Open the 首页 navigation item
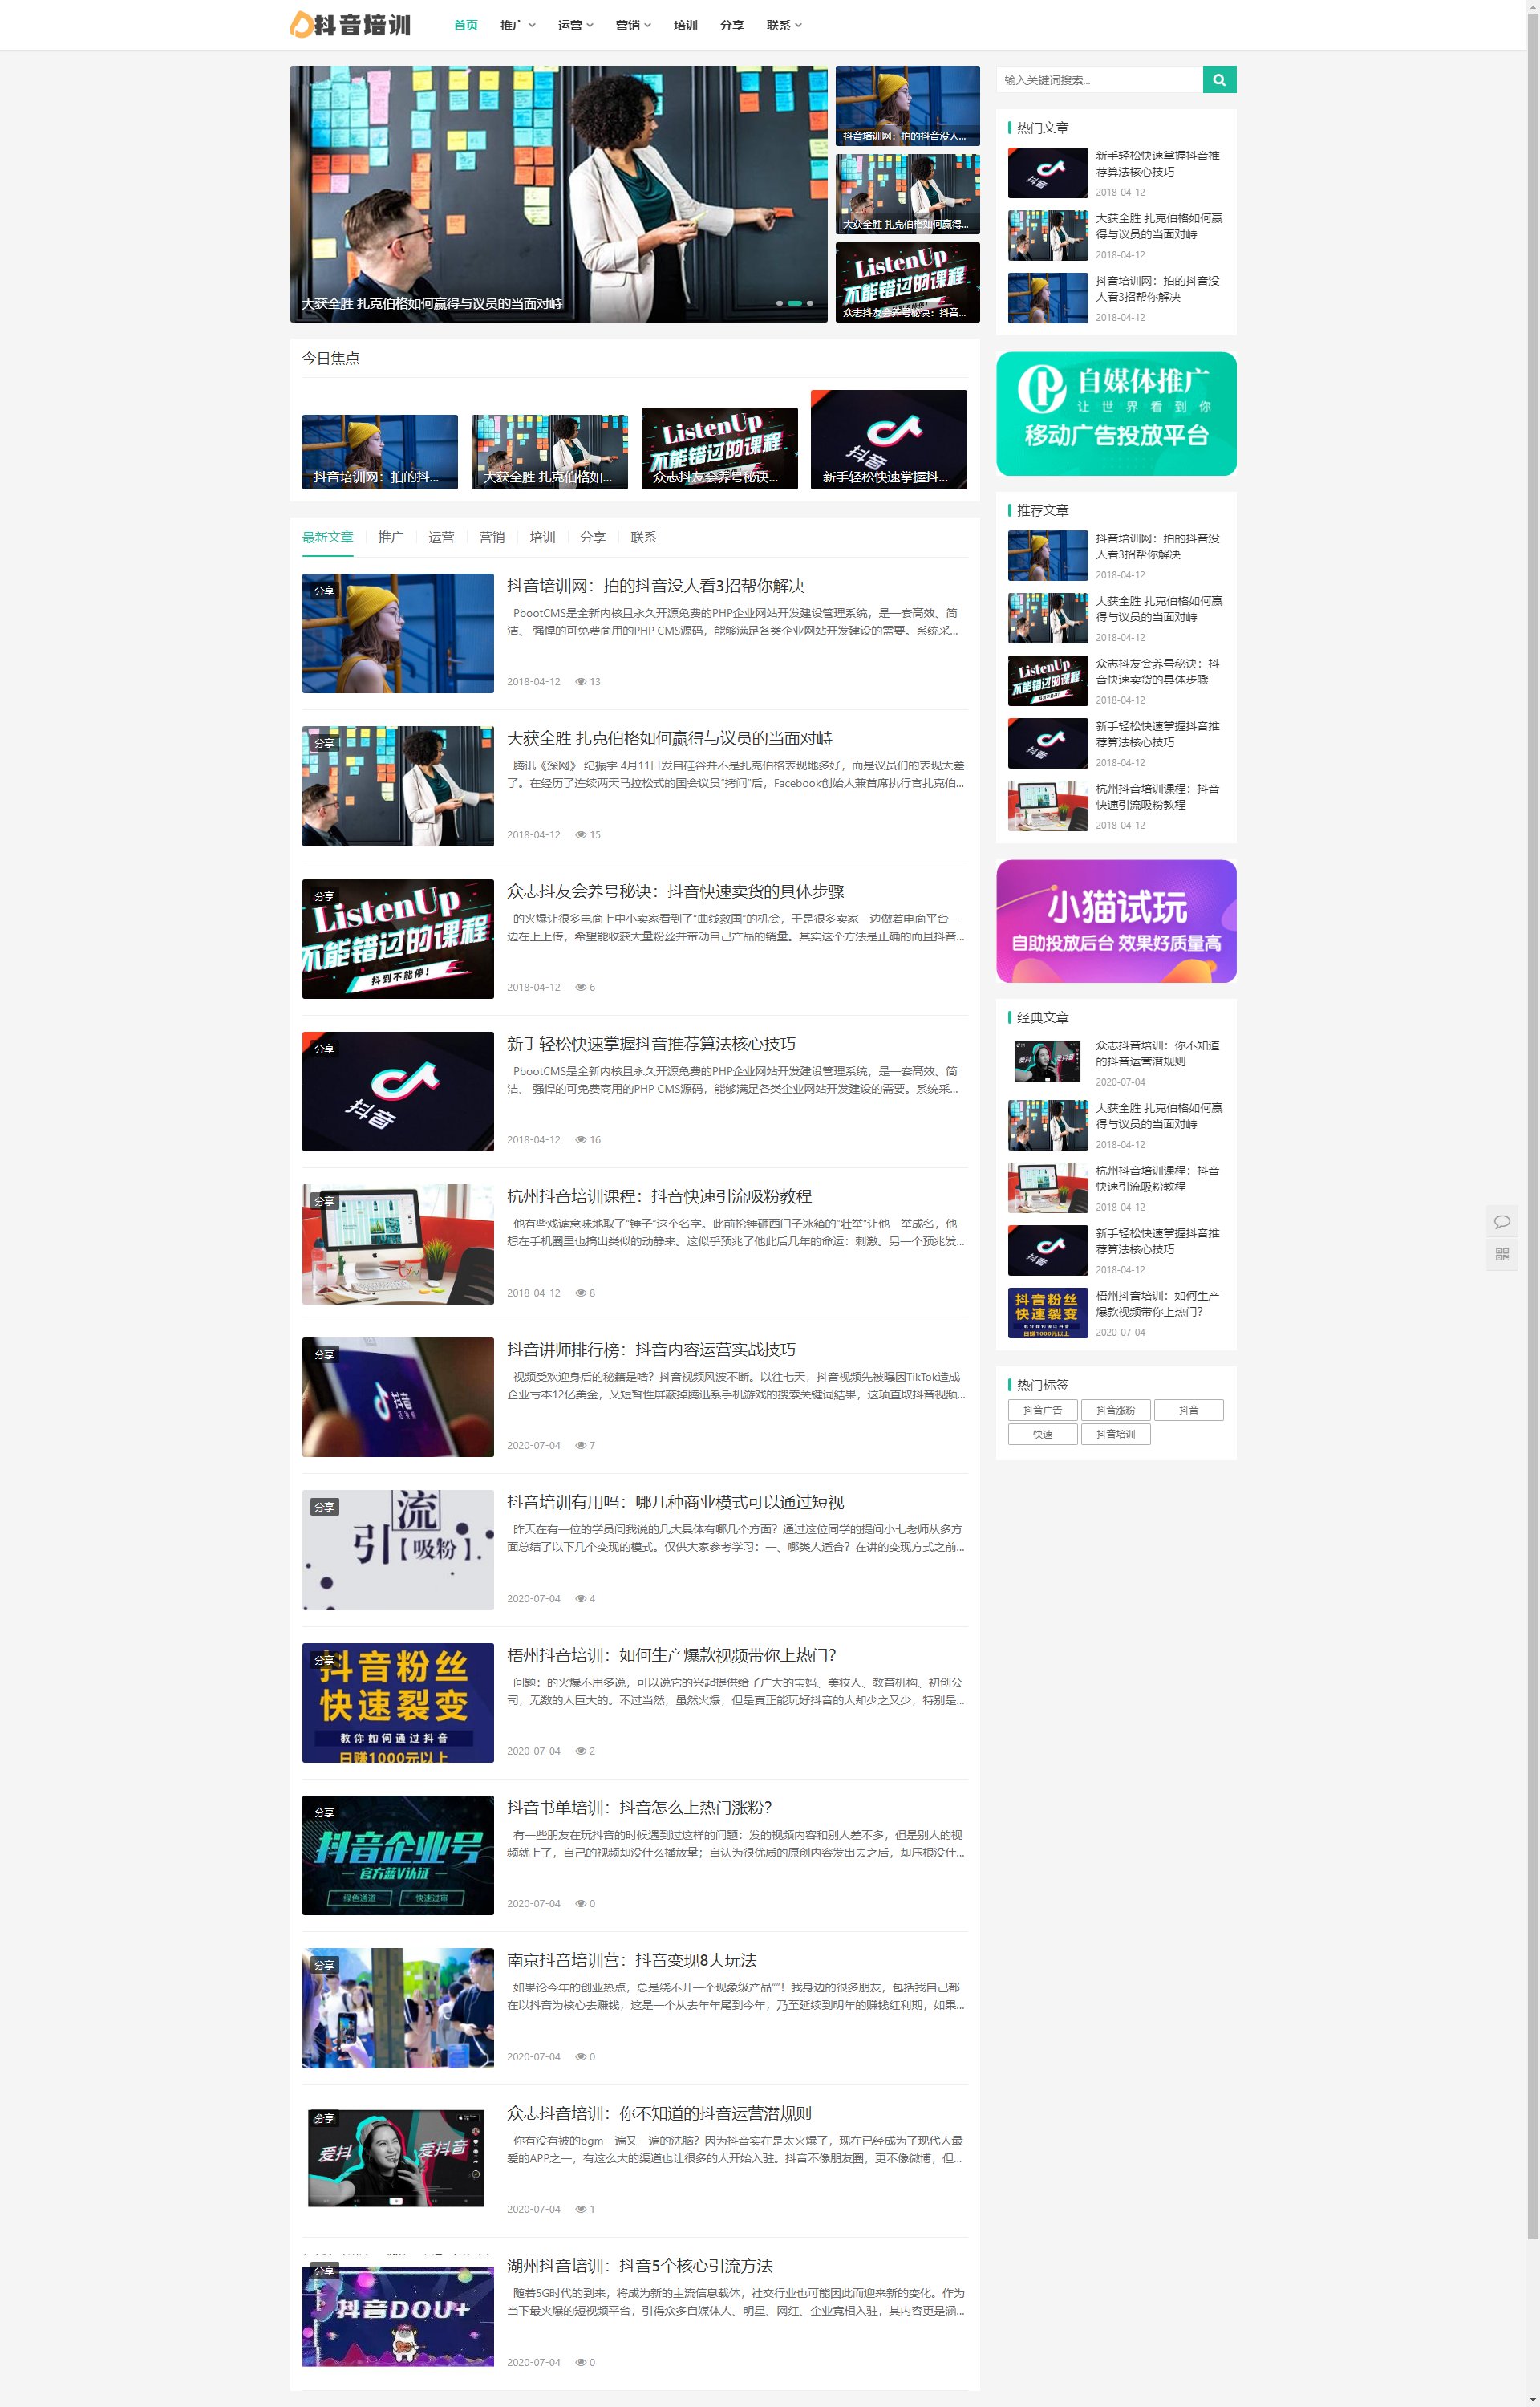Image resolution: width=1540 pixels, height=2407 pixels. pyautogui.click(x=465, y=25)
